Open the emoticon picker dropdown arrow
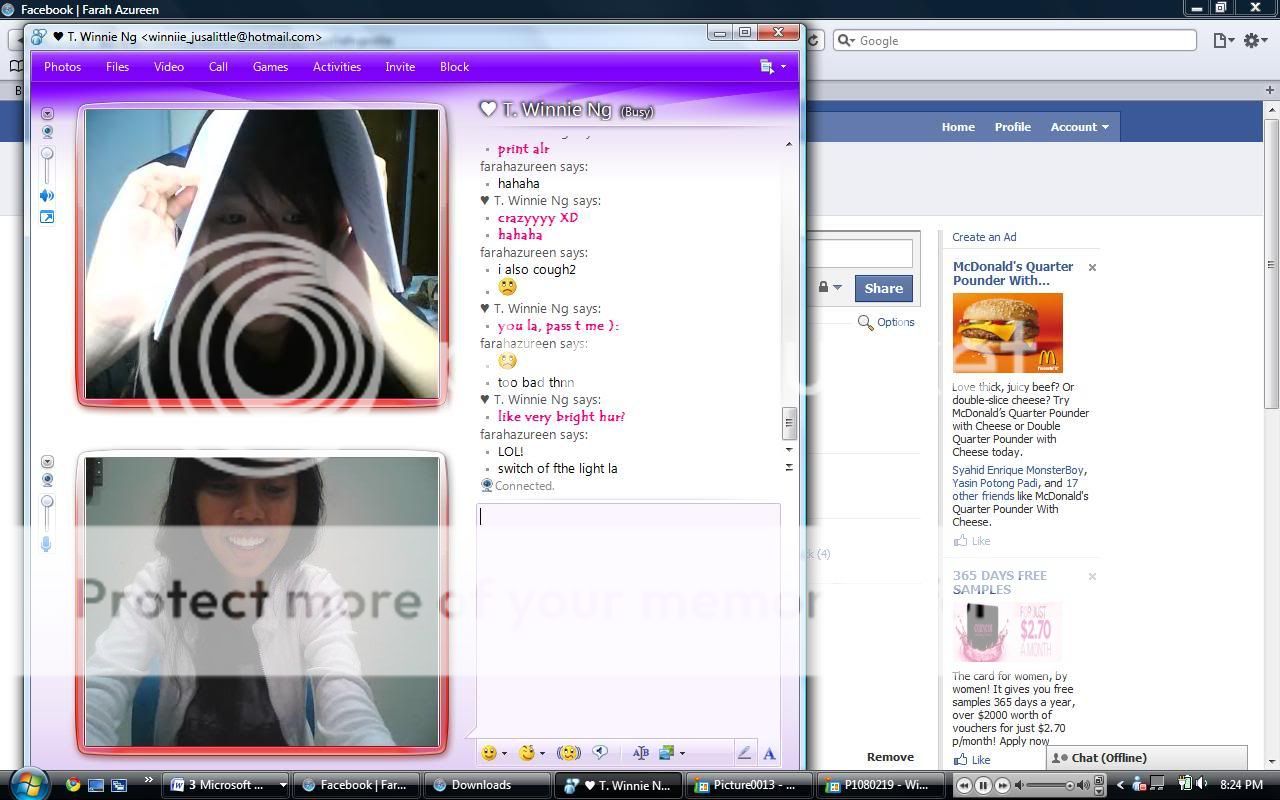Image resolution: width=1280 pixels, height=800 pixels. [504, 754]
